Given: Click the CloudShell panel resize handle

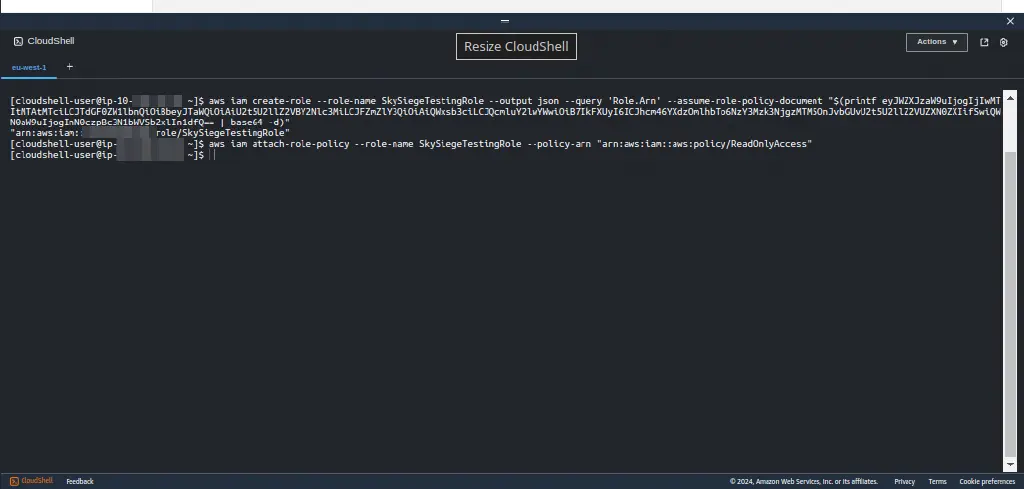Looking at the screenshot, I should 505,21.
